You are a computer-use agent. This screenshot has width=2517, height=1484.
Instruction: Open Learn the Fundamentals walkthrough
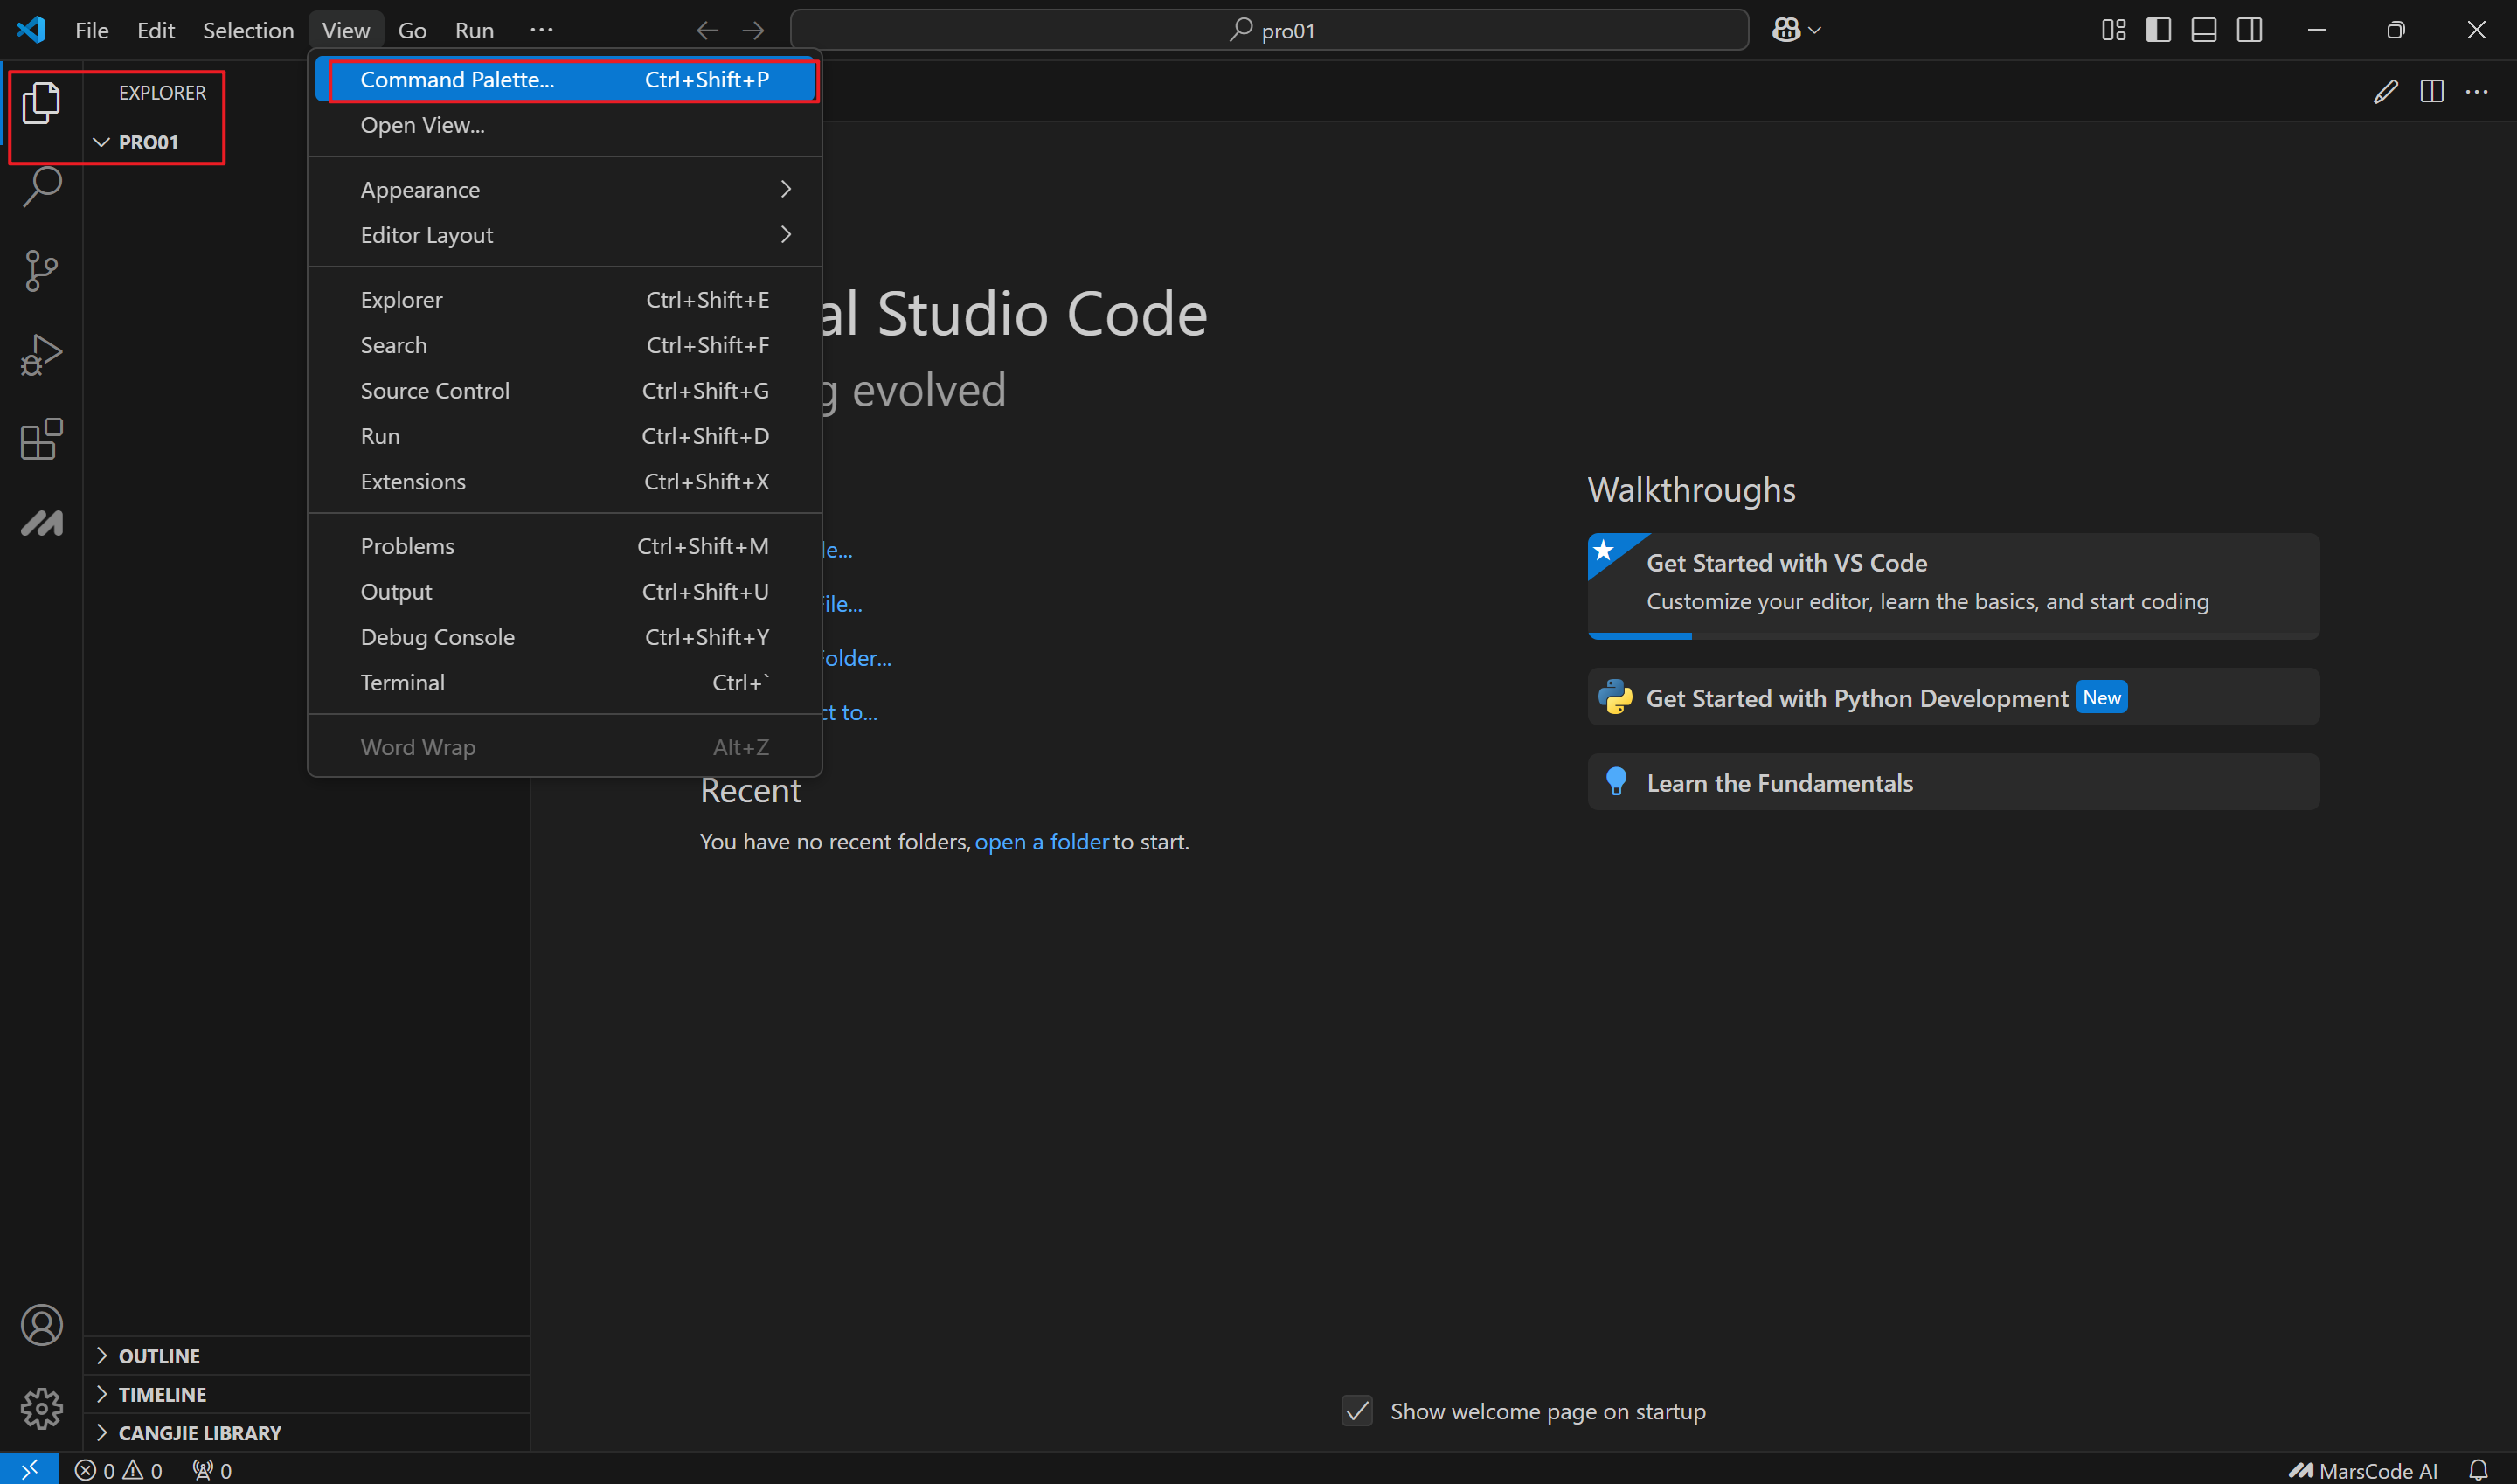coord(1953,782)
